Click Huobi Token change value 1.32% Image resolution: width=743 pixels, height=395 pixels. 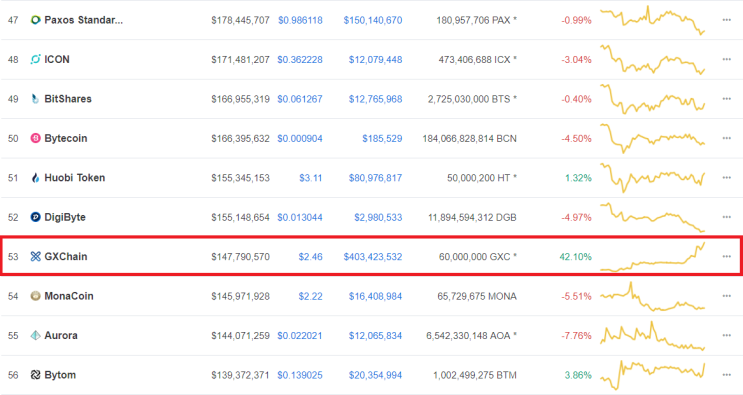click(x=578, y=178)
